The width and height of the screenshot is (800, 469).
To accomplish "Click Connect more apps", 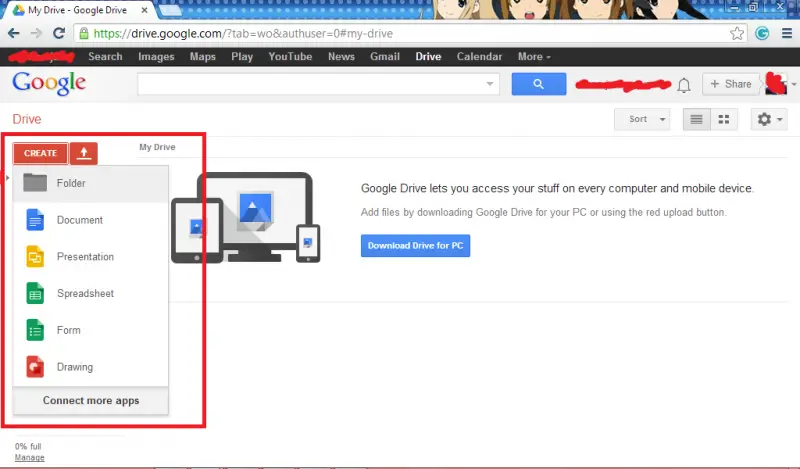I will (91, 401).
